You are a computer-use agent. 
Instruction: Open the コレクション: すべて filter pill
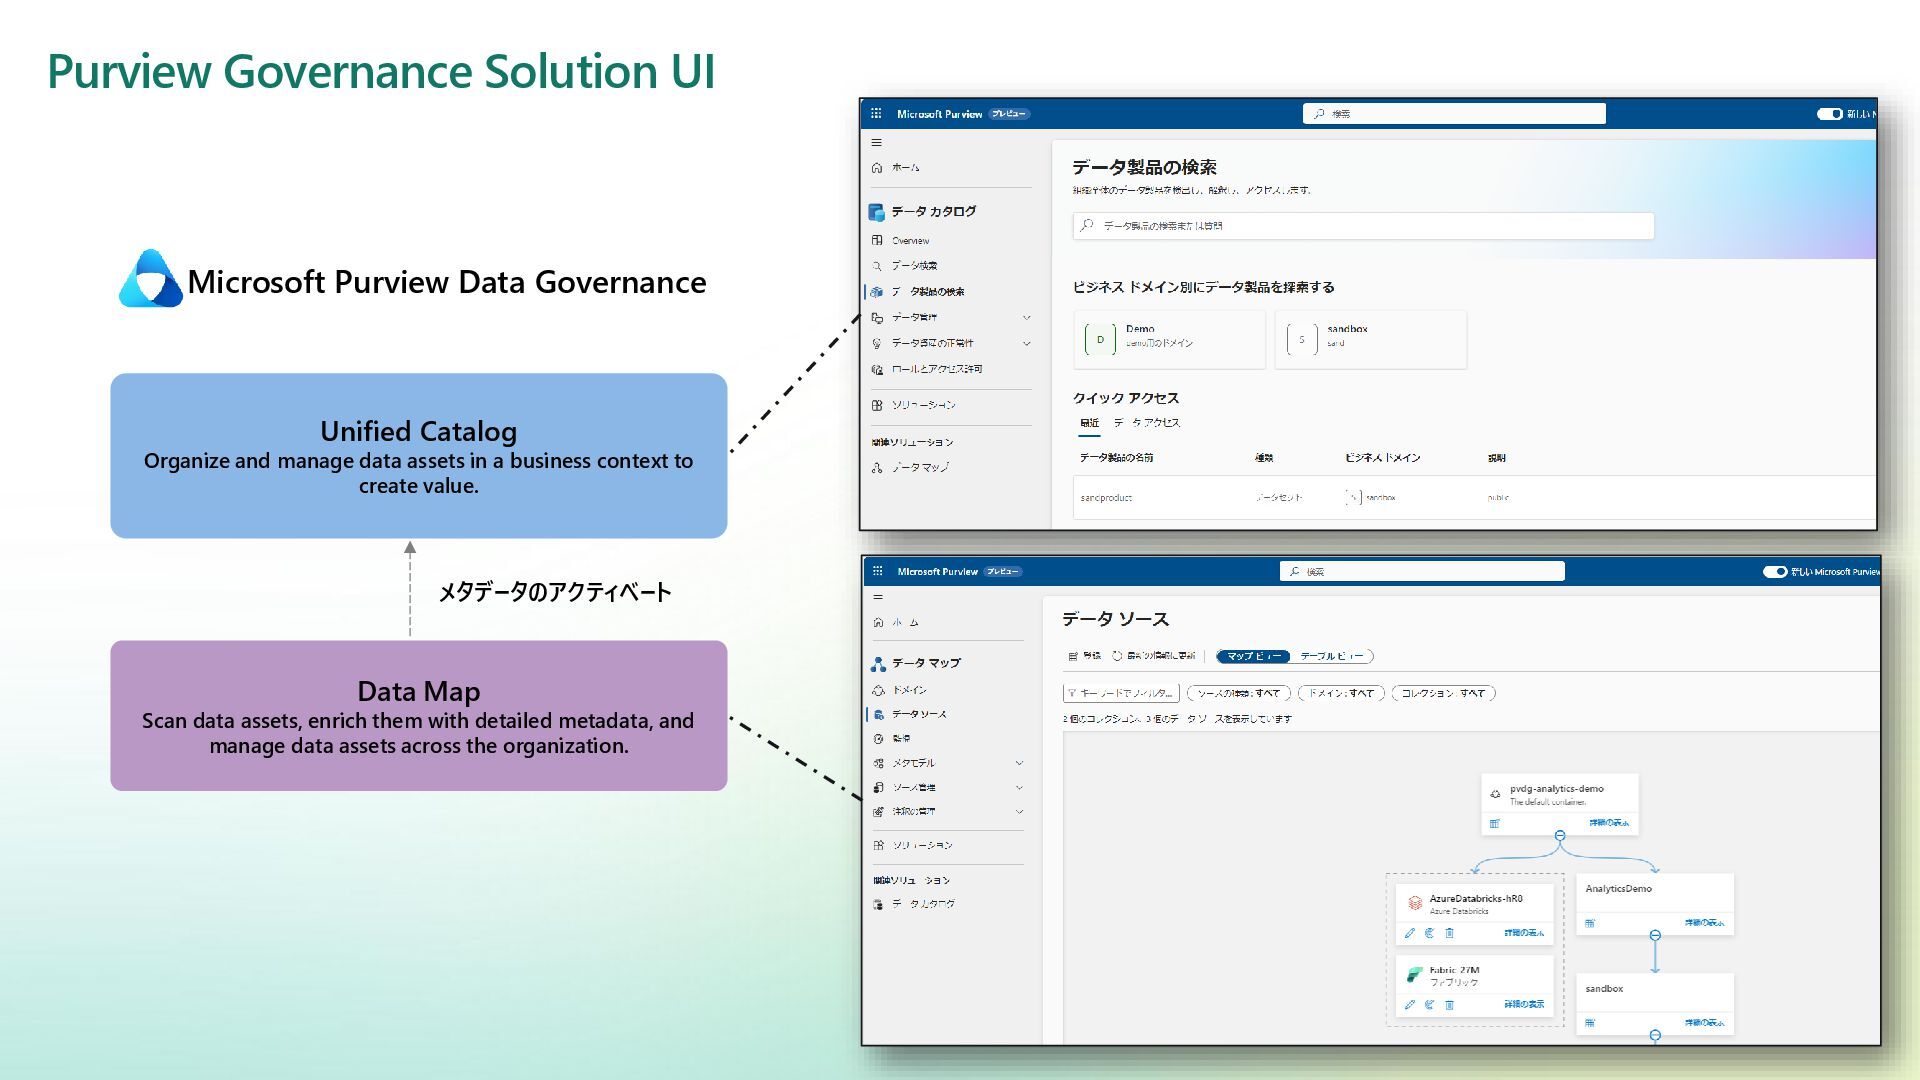[x=1442, y=693]
